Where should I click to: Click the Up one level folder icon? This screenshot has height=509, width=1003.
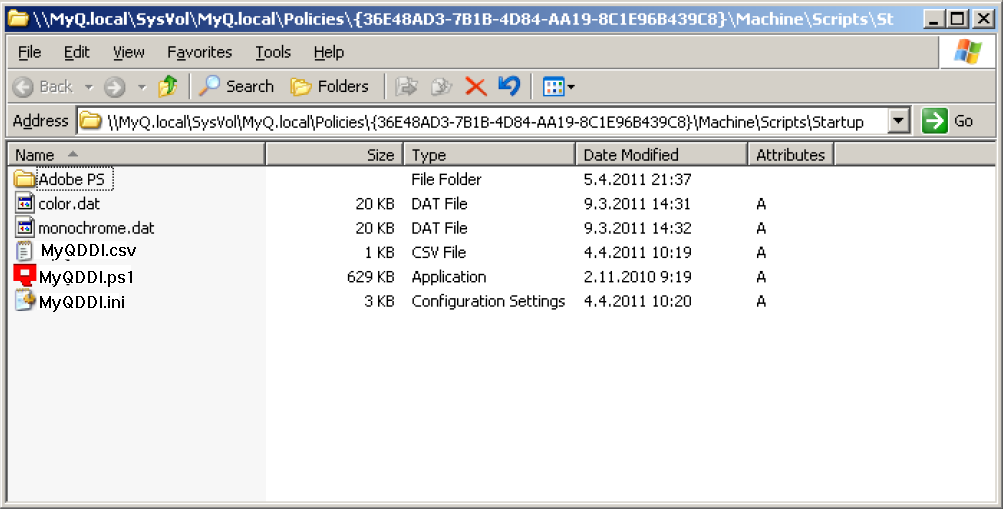(168, 87)
